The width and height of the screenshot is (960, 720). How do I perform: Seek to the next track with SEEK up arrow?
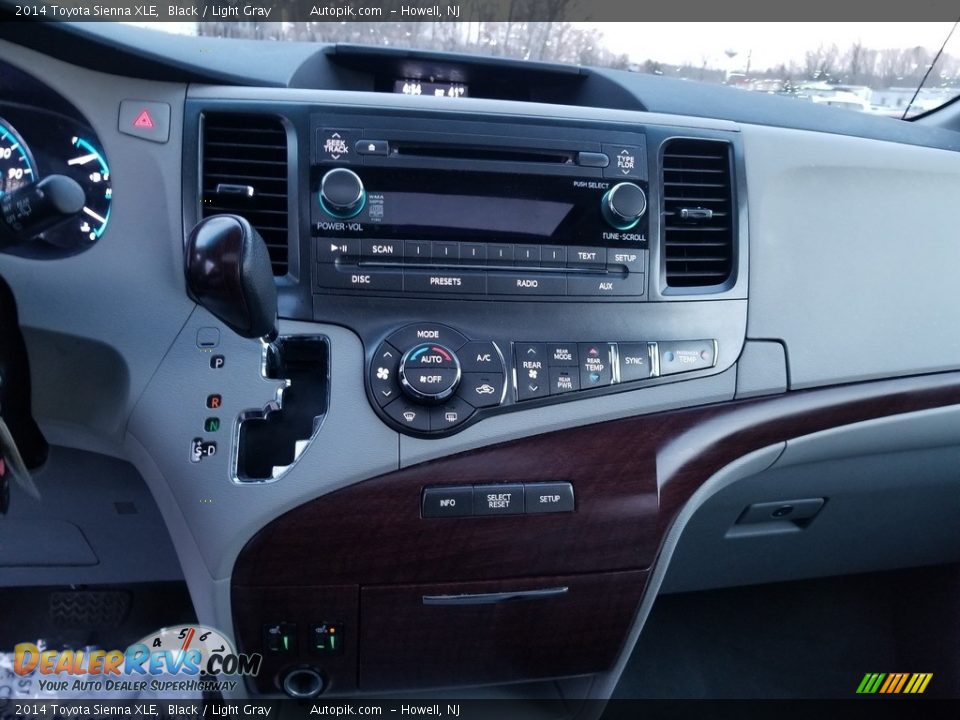pos(336,136)
